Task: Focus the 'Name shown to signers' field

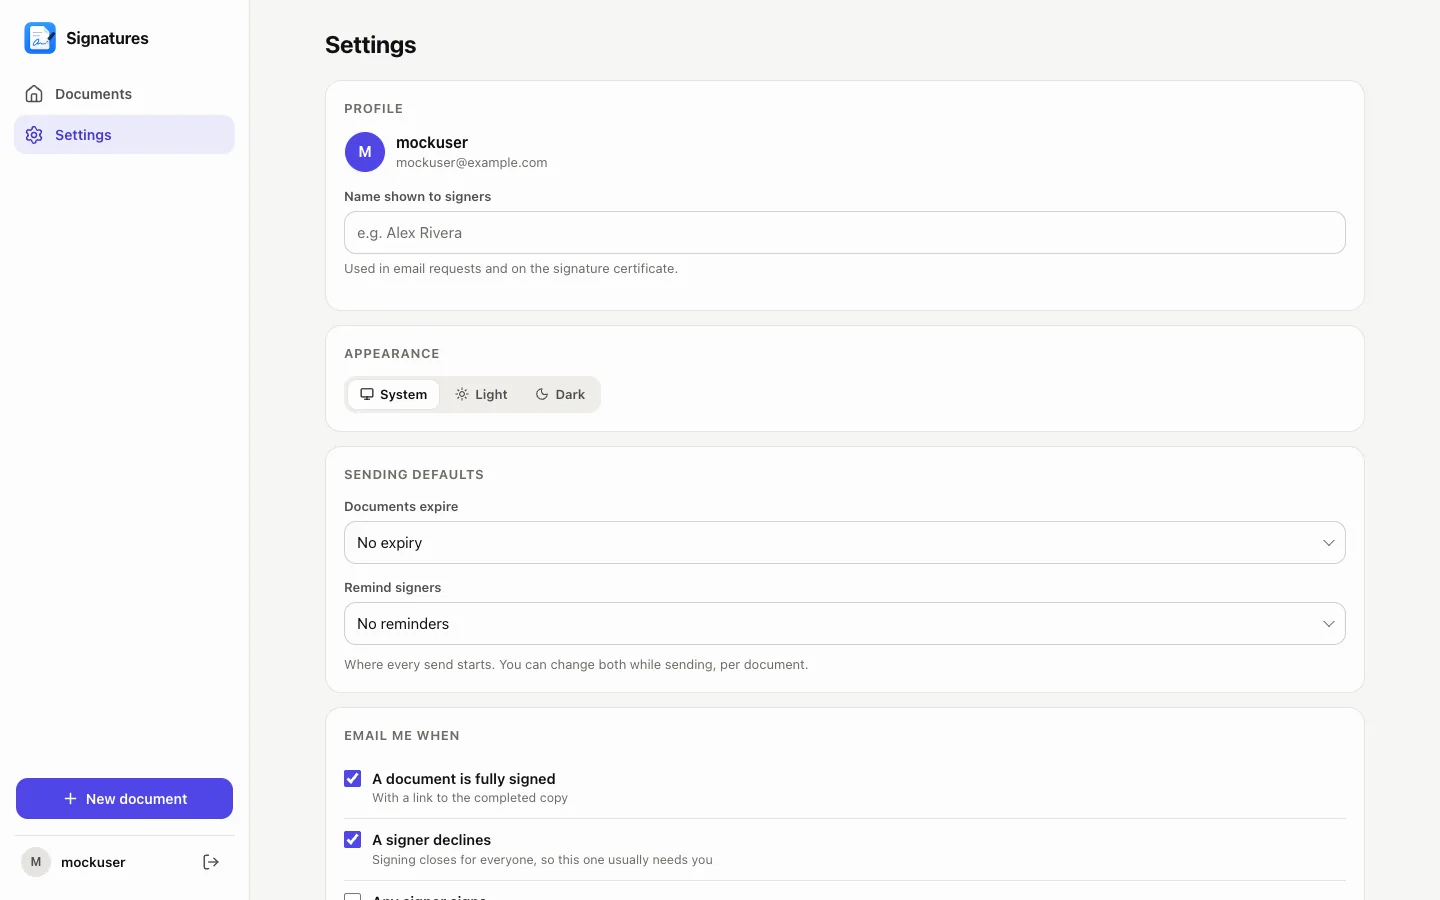Action: (845, 233)
